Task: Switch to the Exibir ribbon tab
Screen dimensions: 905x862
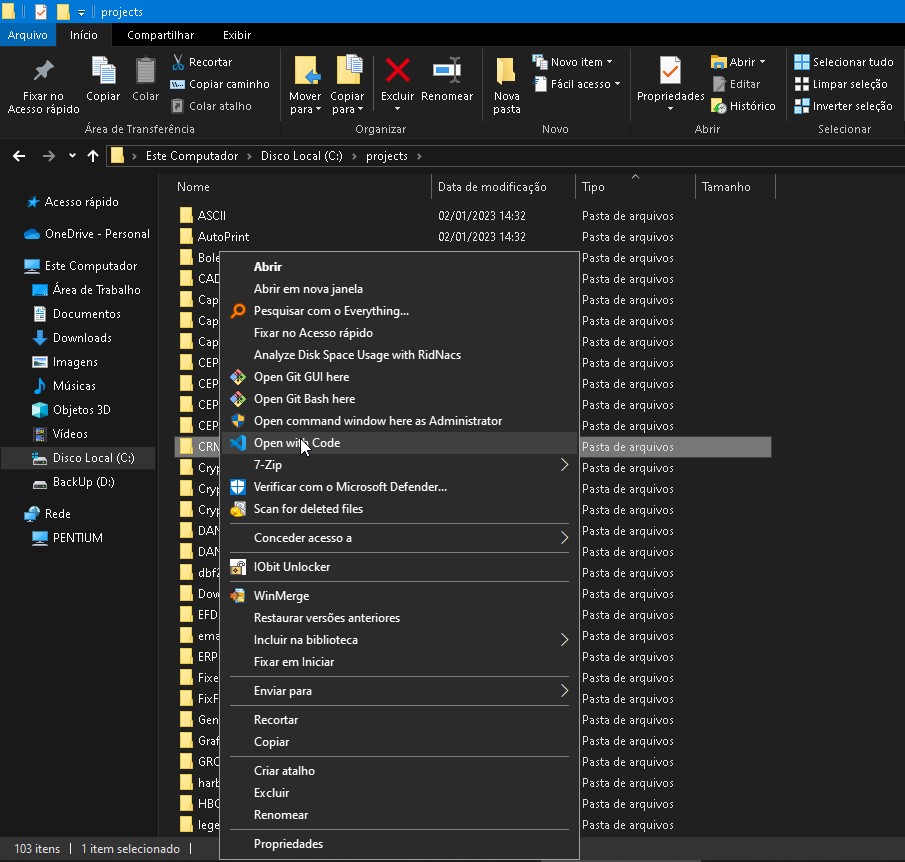Action: (x=237, y=35)
